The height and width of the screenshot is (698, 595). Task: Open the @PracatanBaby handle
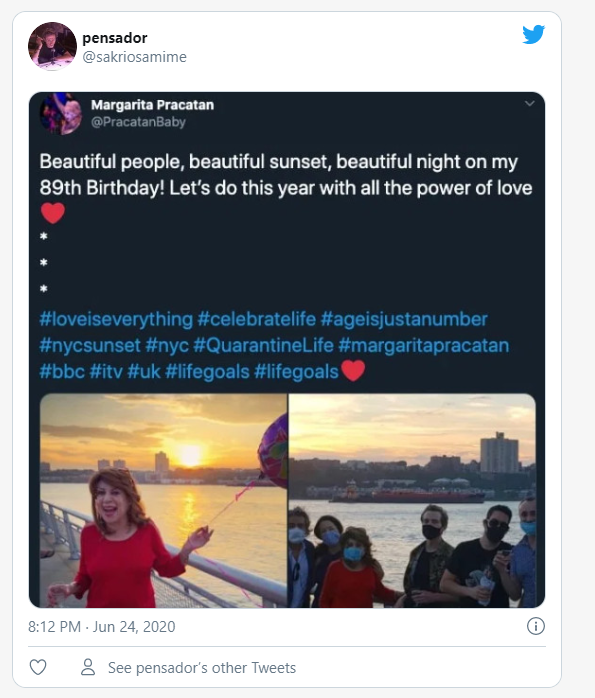pos(138,122)
